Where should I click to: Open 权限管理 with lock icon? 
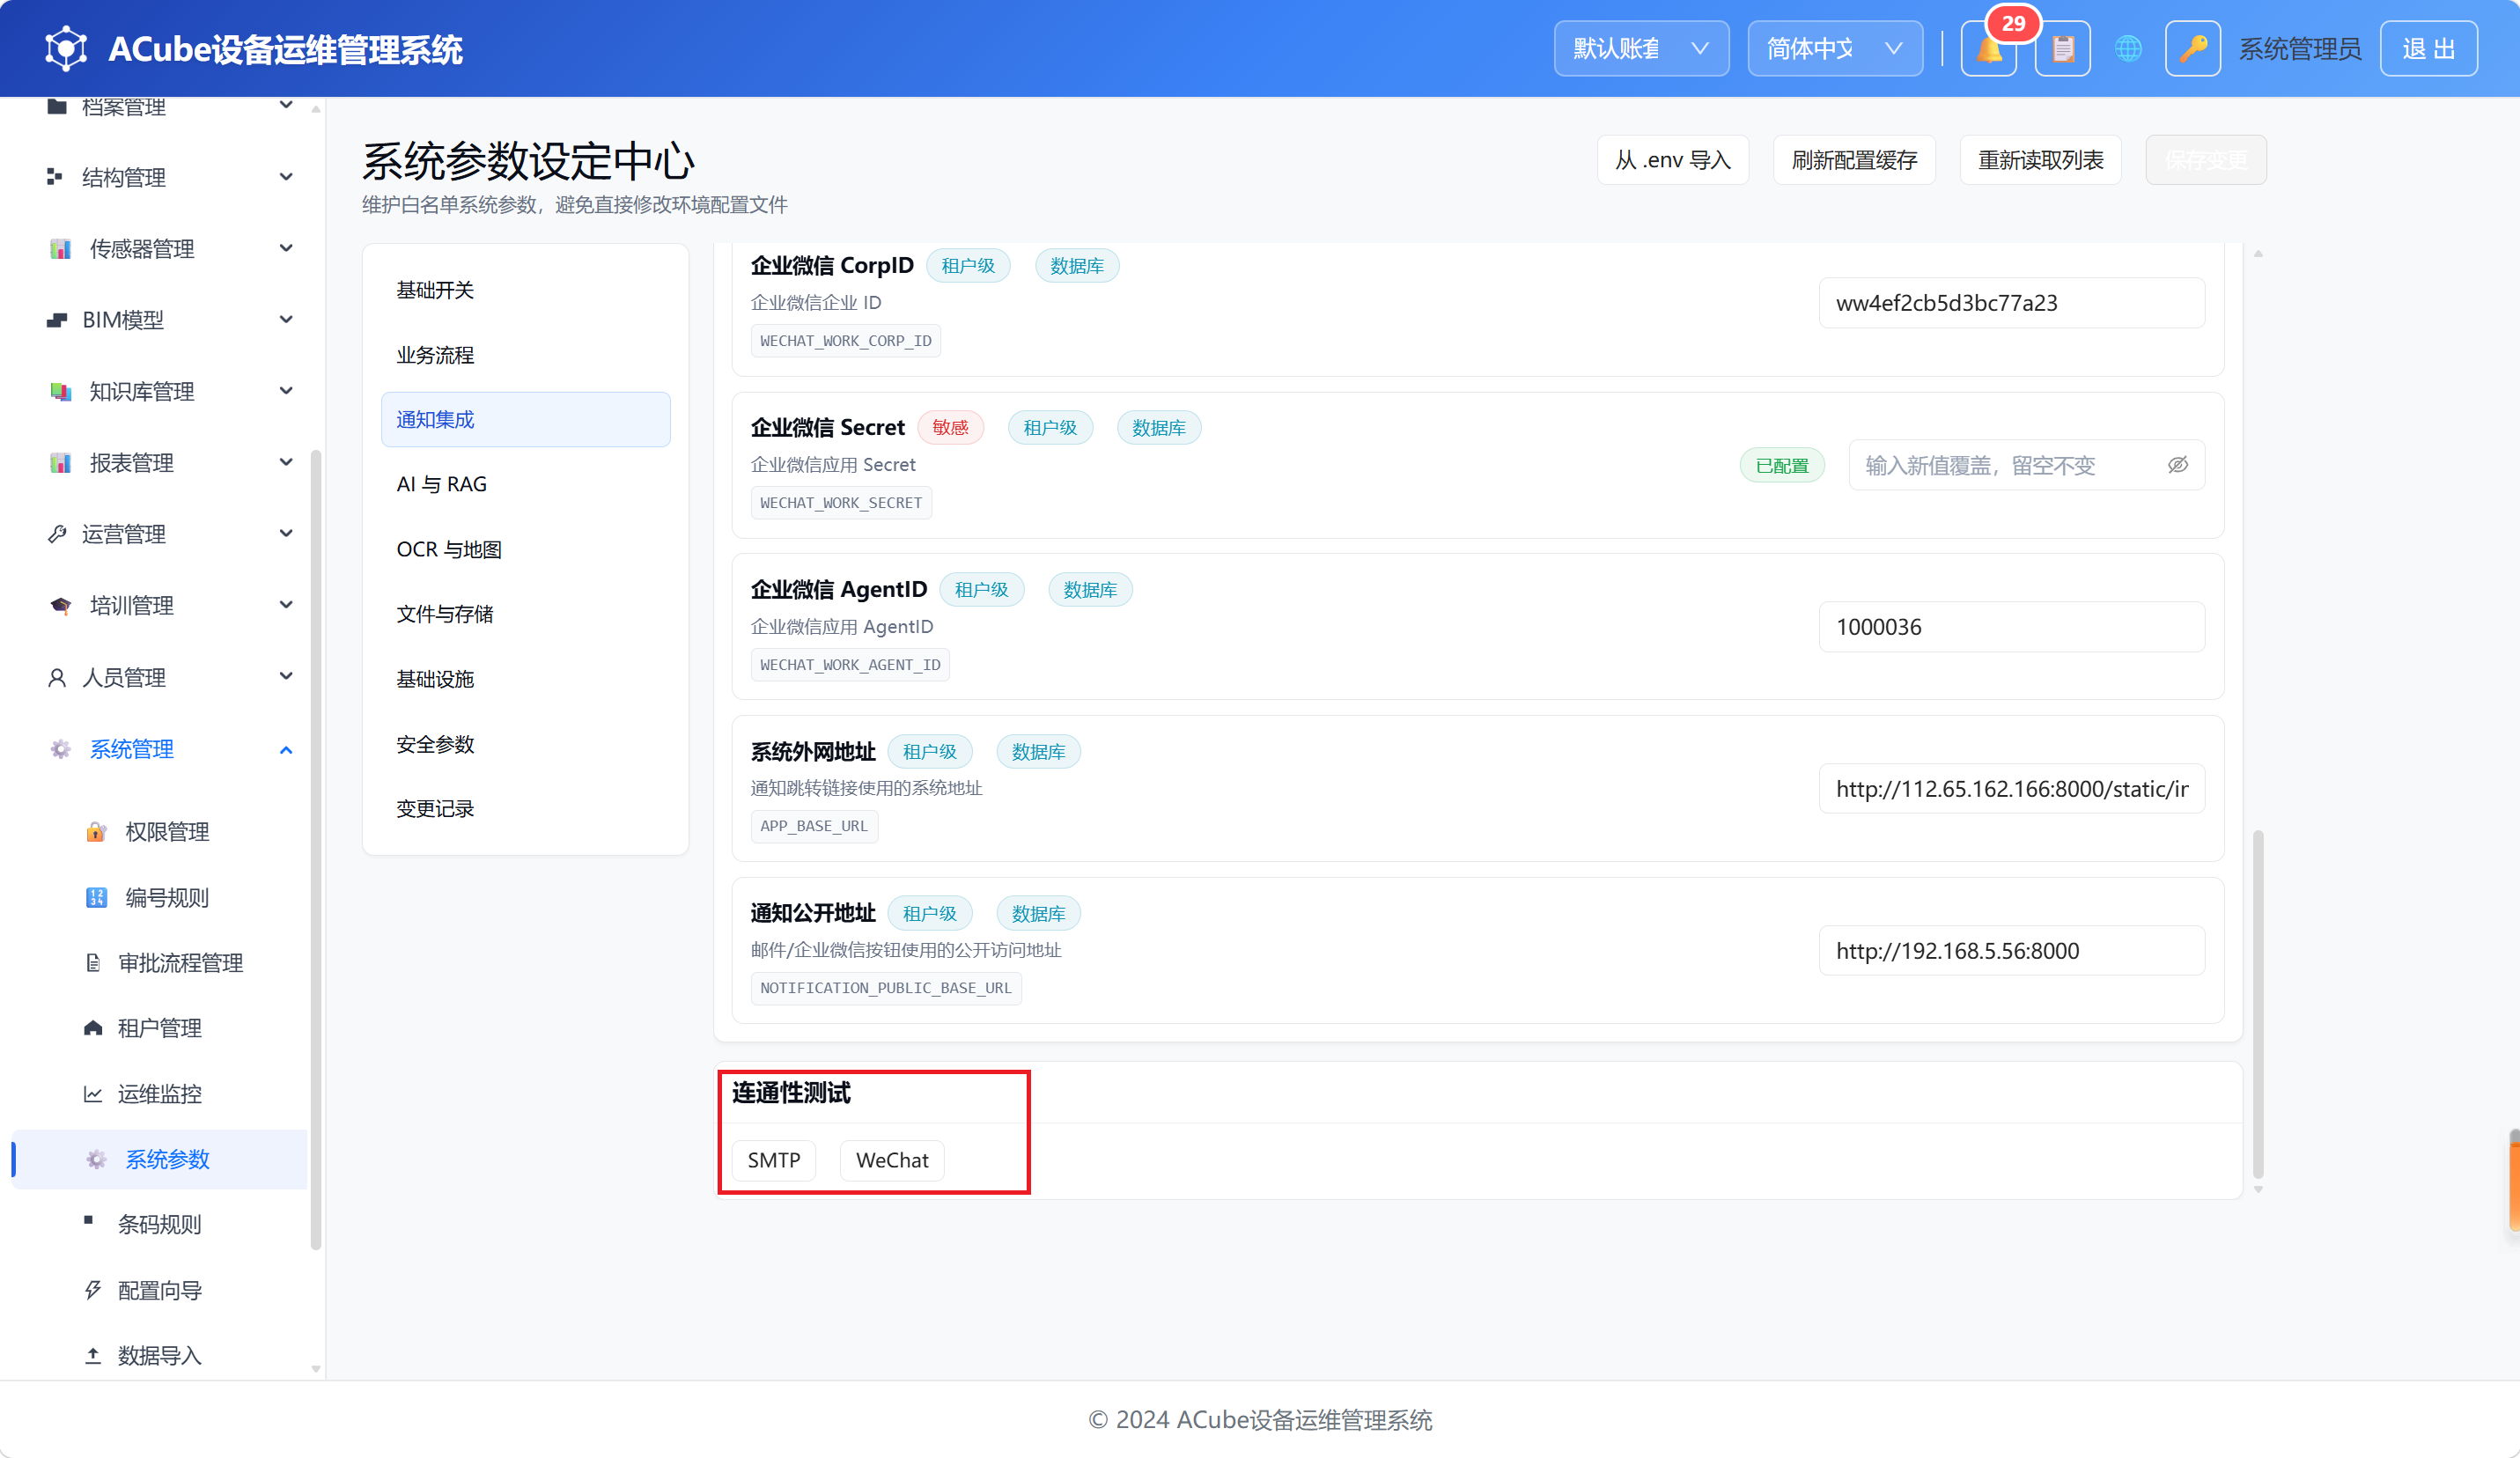point(166,832)
